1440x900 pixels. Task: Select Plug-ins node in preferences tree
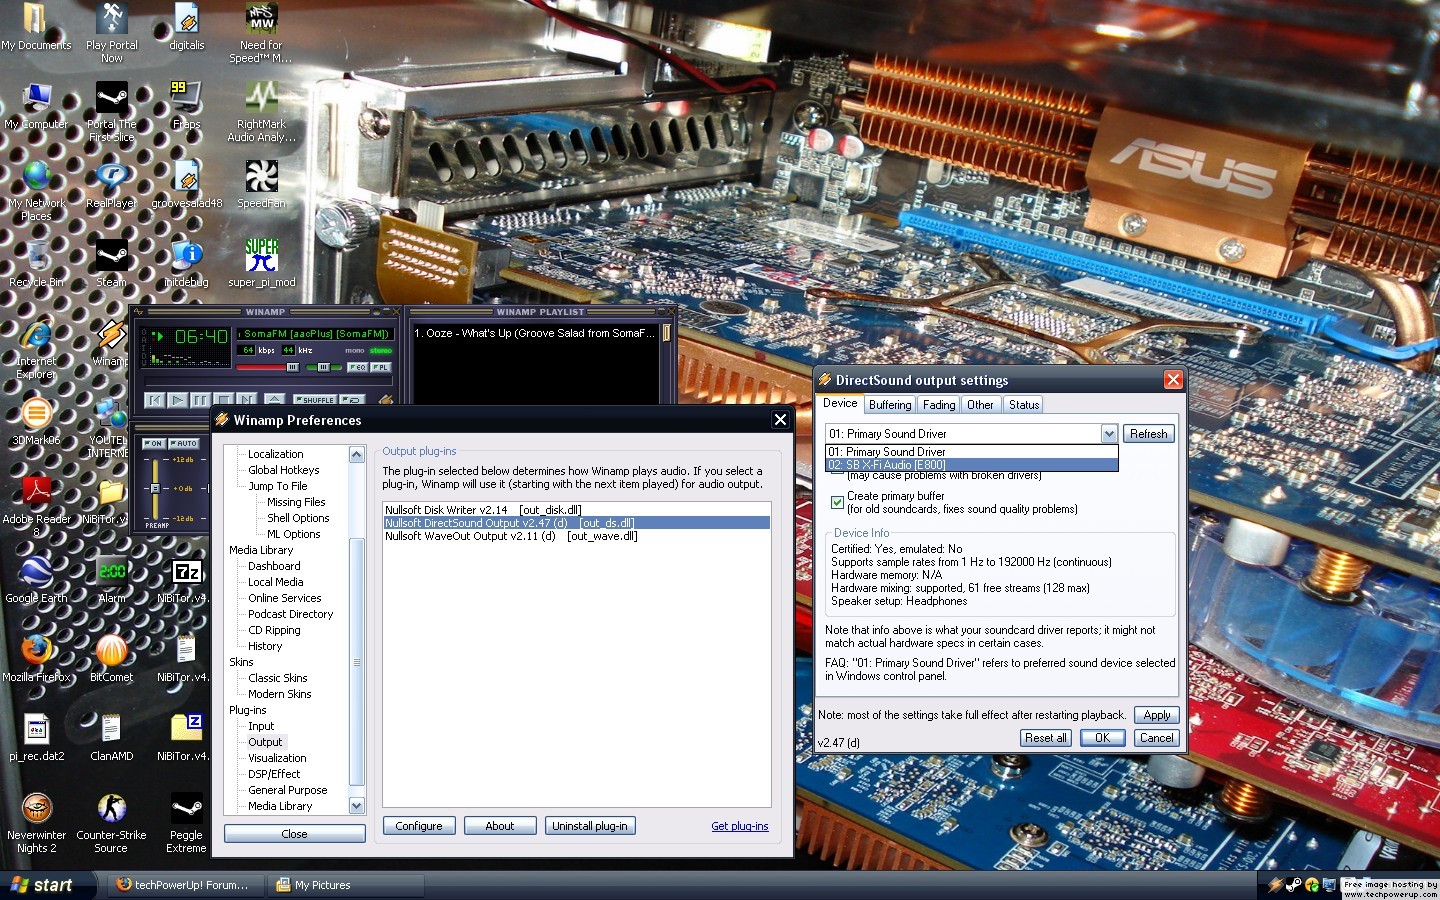248,710
